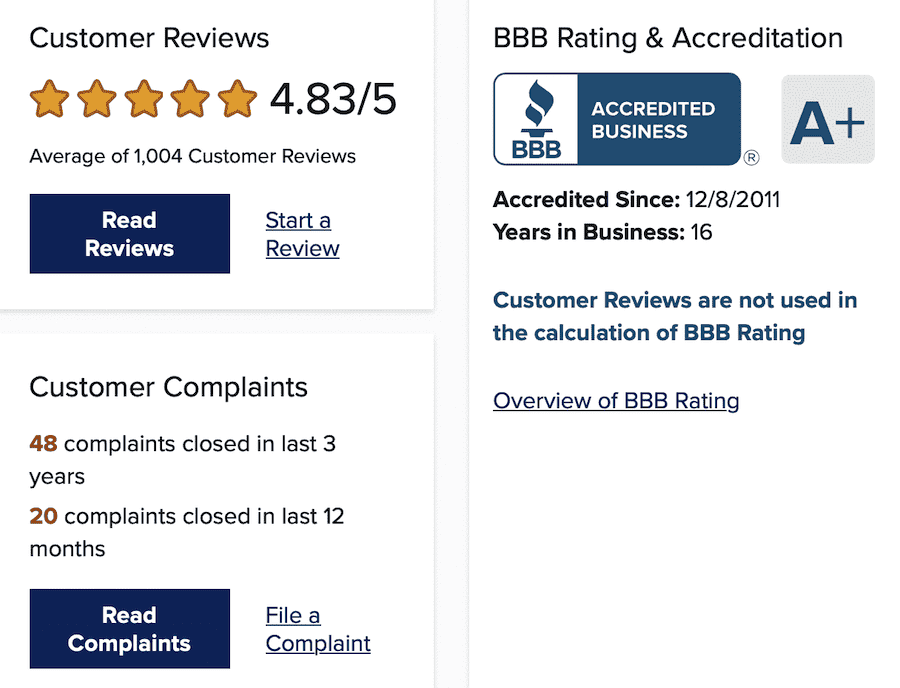The height and width of the screenshot is (688, 900).
Task: Click the 4.83/5 rating score
Action: pos(333,99)
